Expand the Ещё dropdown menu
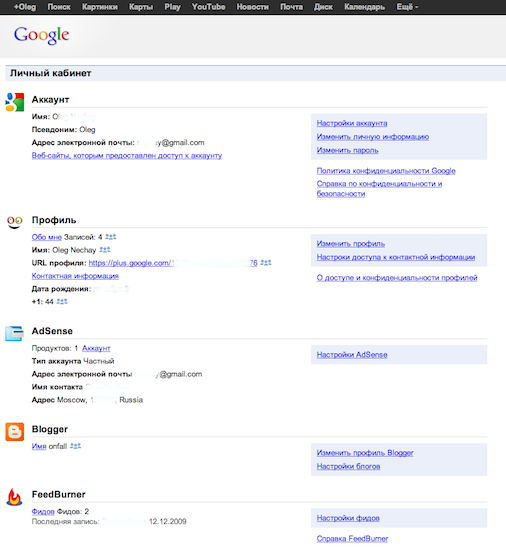 (407, 7)
